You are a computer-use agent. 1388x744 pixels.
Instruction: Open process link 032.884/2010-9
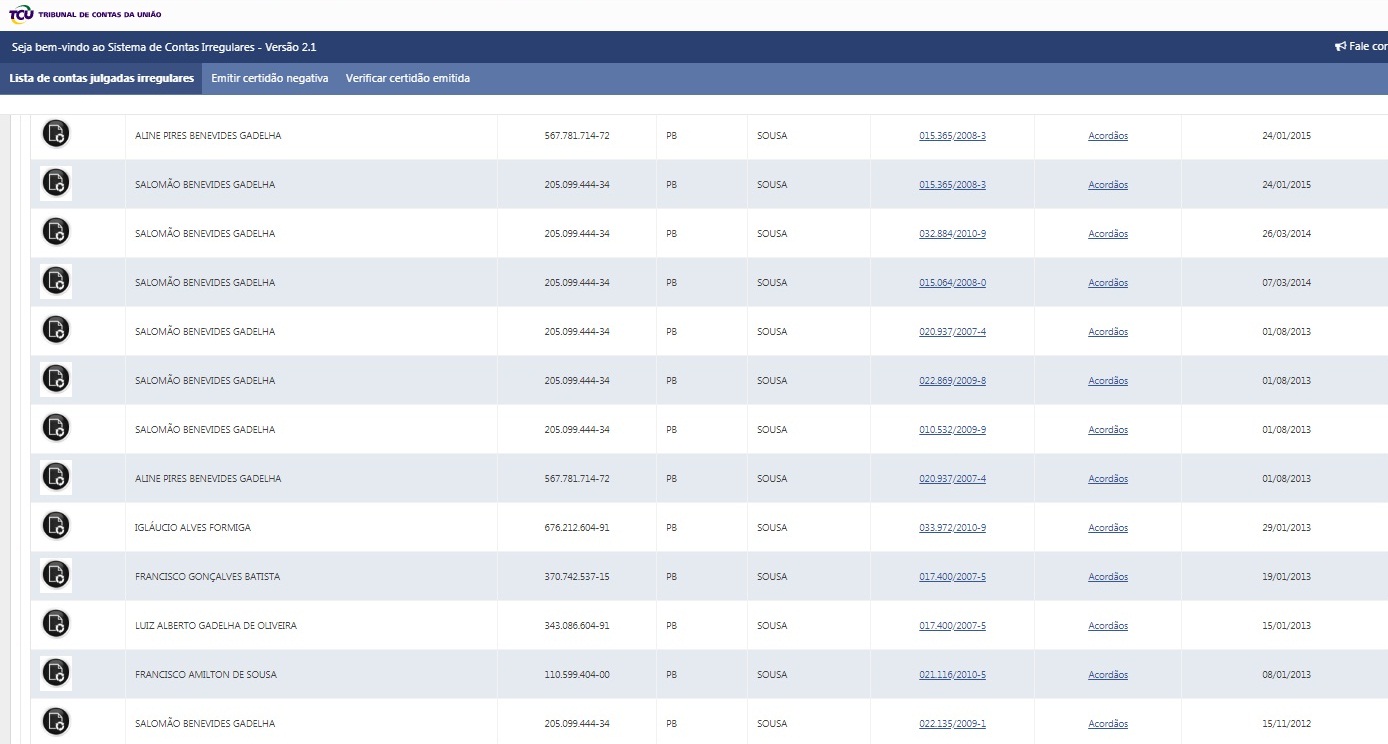952,234
